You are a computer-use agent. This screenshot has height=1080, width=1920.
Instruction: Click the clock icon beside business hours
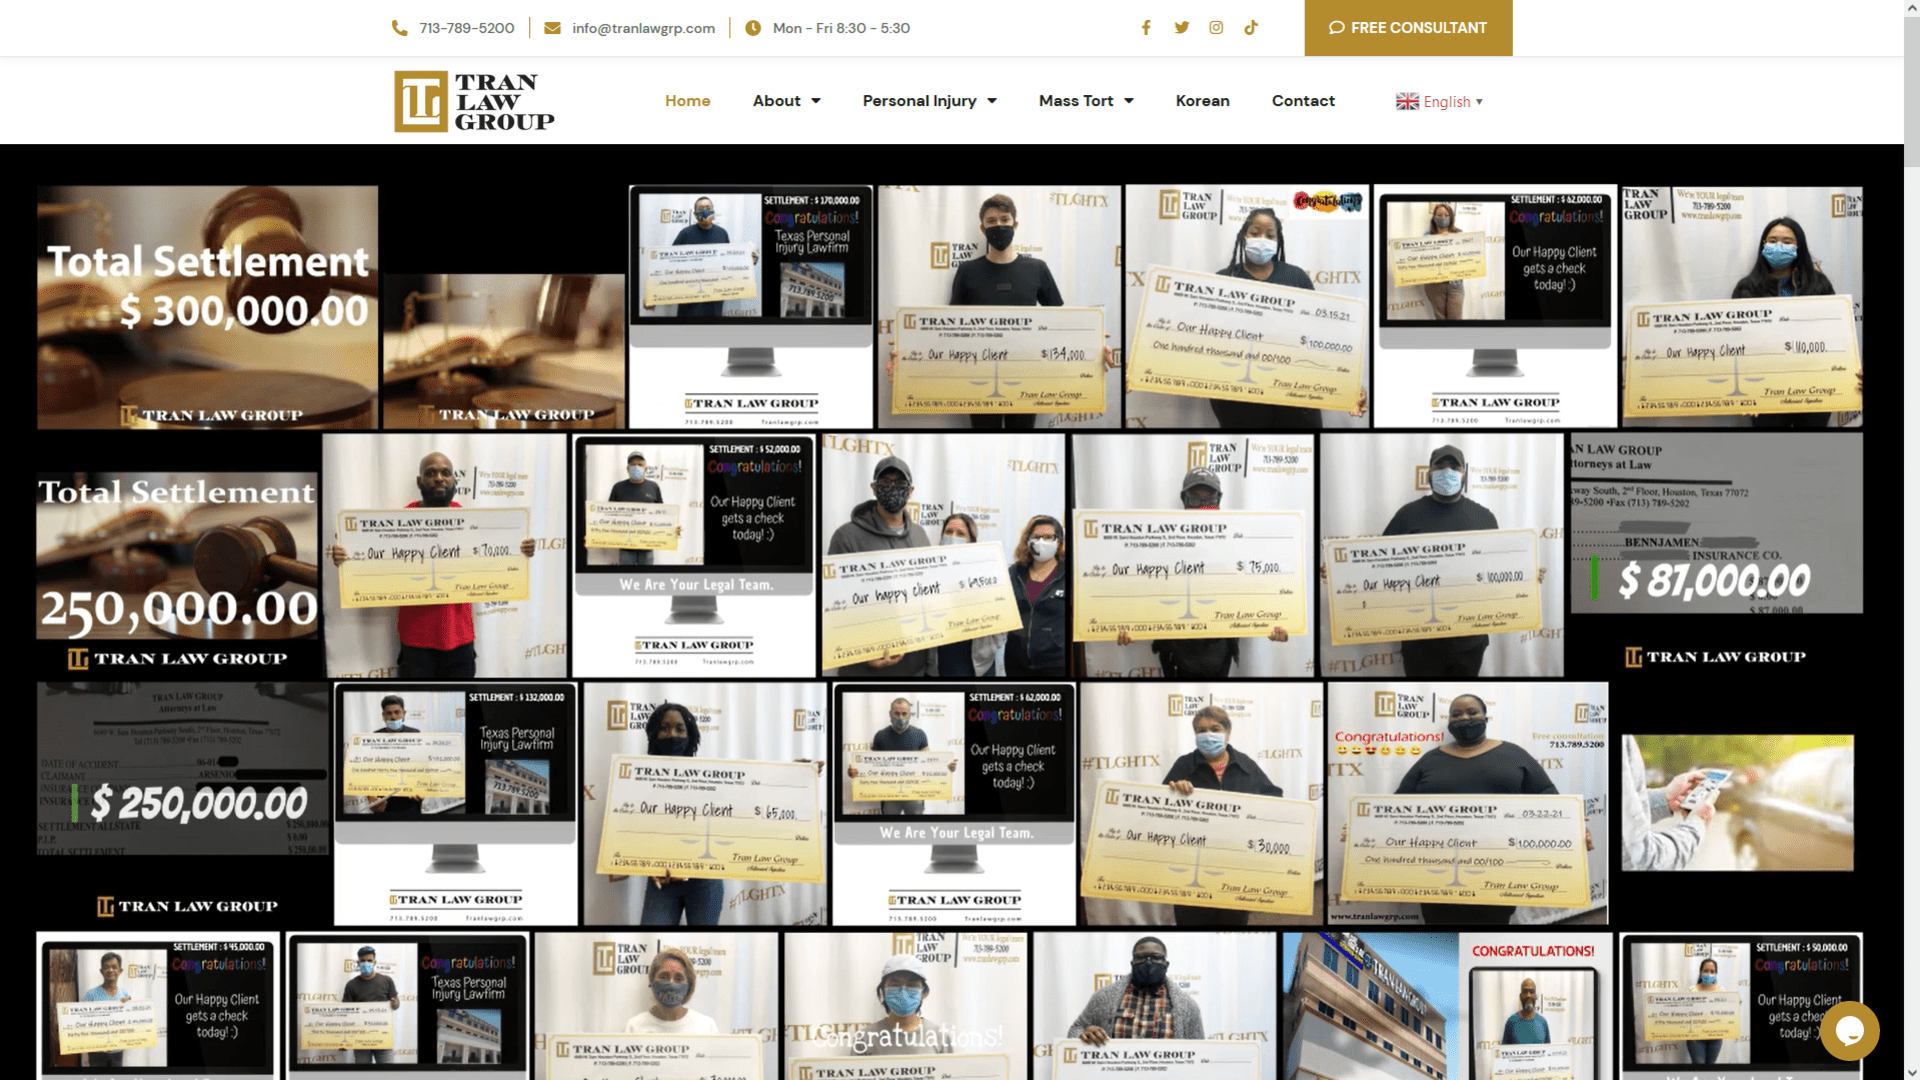pos(753,28)
